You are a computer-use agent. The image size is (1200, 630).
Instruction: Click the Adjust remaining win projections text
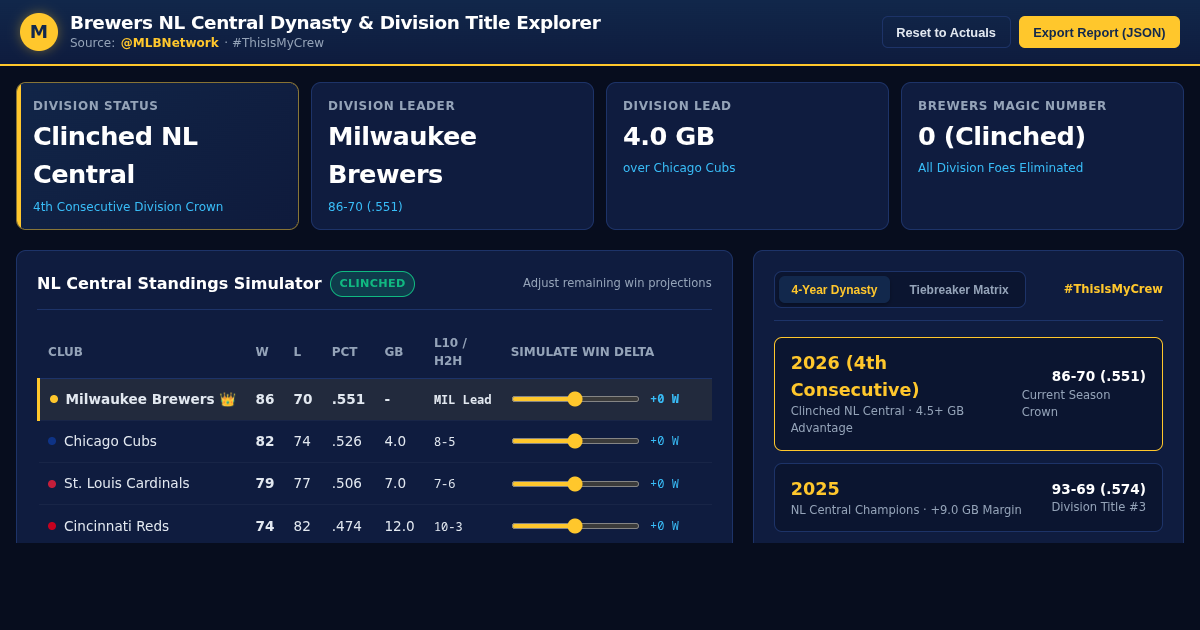(617, 283)
